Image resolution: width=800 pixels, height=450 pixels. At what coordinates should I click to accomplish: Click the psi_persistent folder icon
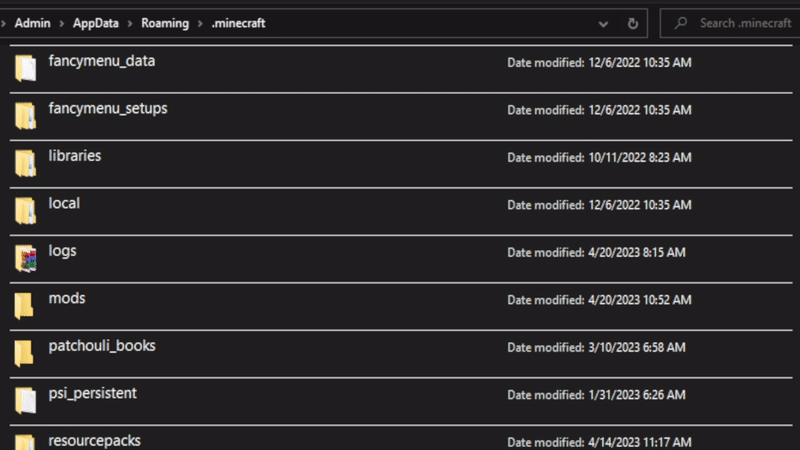coord(25,400)
